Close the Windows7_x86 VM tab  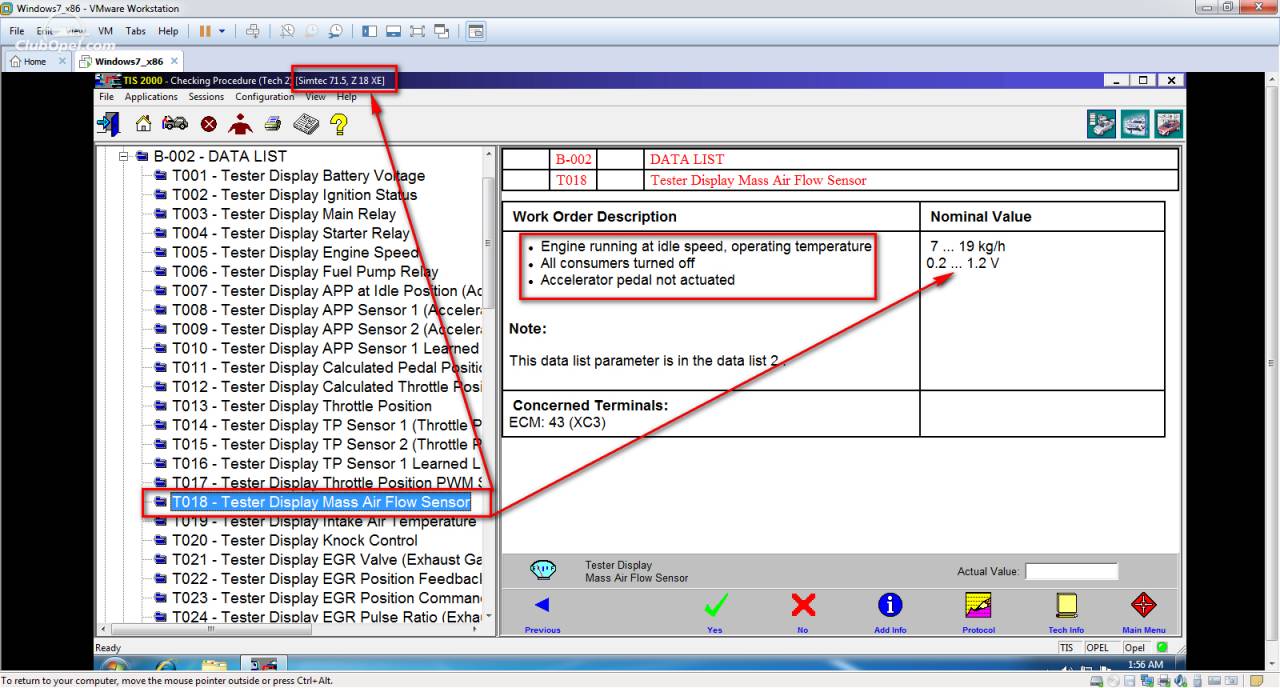(174, 61)
